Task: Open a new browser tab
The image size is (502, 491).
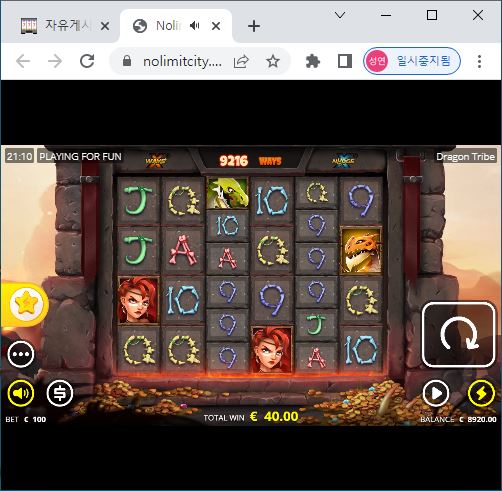Action: coord(254,26)
